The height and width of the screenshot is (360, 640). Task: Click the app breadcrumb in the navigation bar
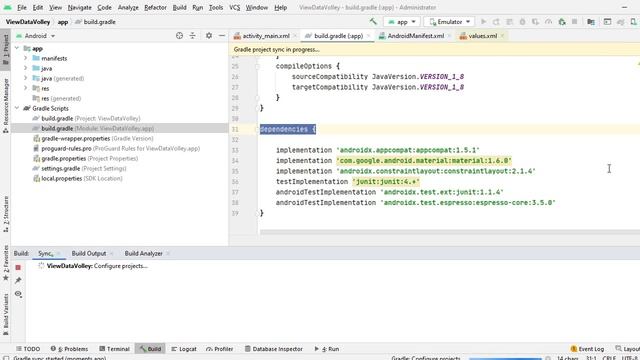pyautogui.click(x=62, y=22)
